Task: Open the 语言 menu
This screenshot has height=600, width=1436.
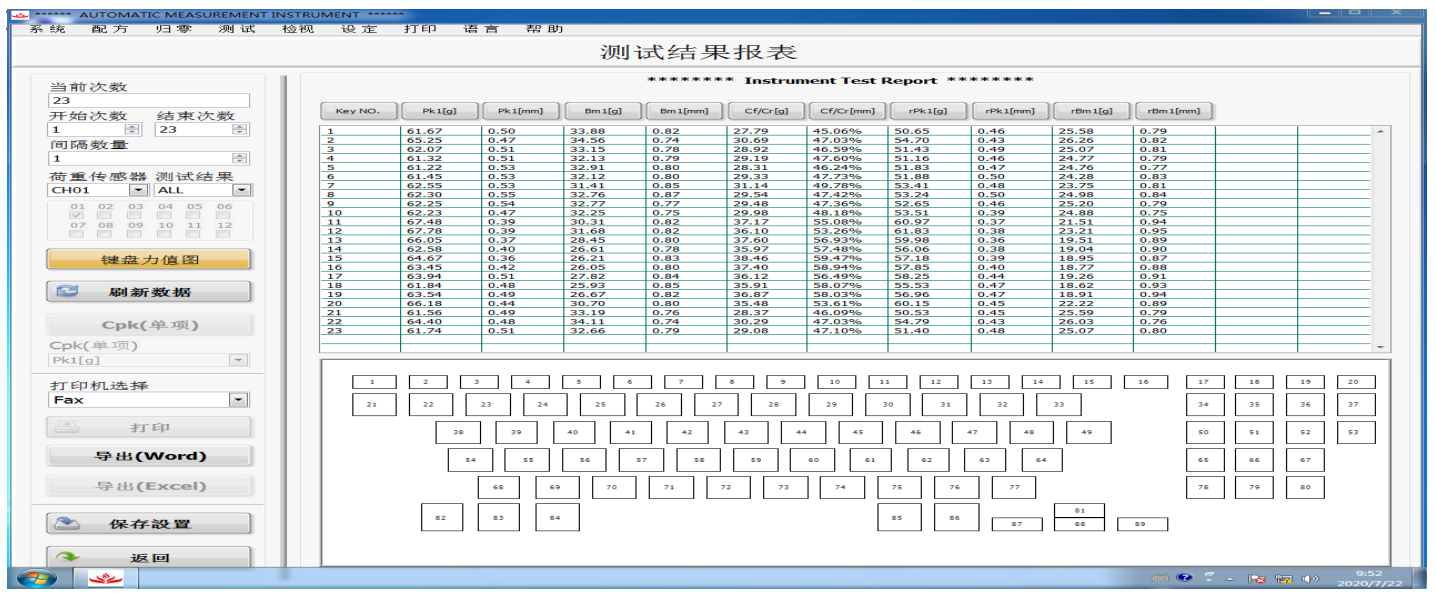Action: [x=481, y=29]
